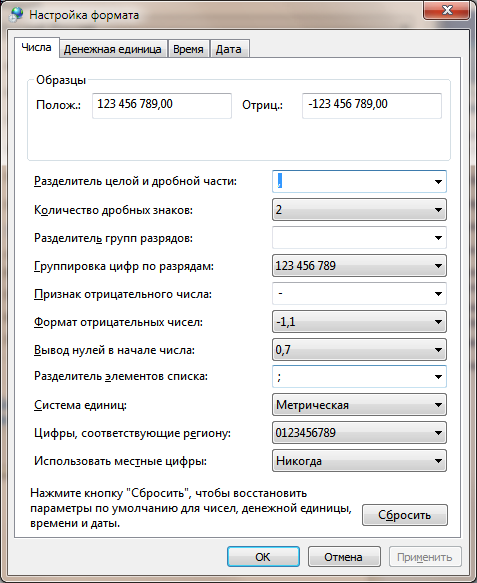Select the Числа tab
477x583 pixels.
(36, 48)
